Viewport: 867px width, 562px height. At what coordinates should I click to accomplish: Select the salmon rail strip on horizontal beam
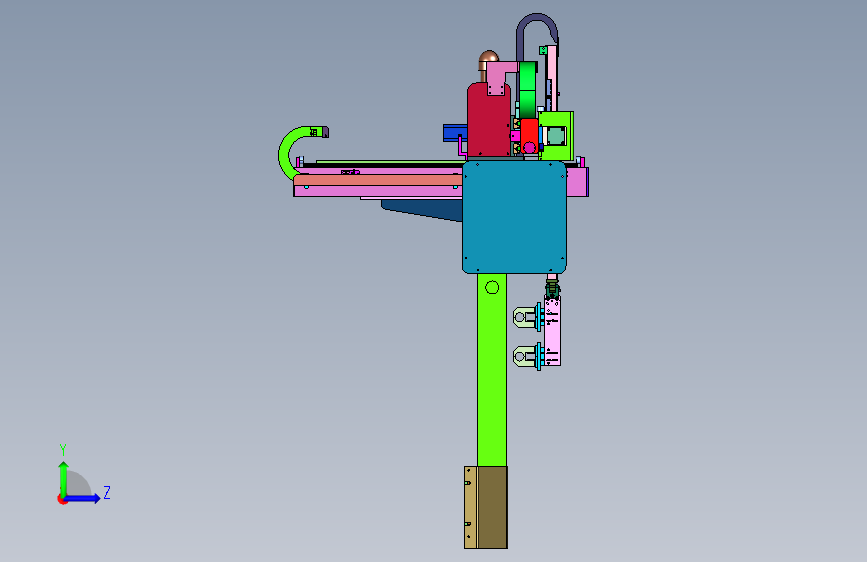pyautogui.click(x=378, y=180)
